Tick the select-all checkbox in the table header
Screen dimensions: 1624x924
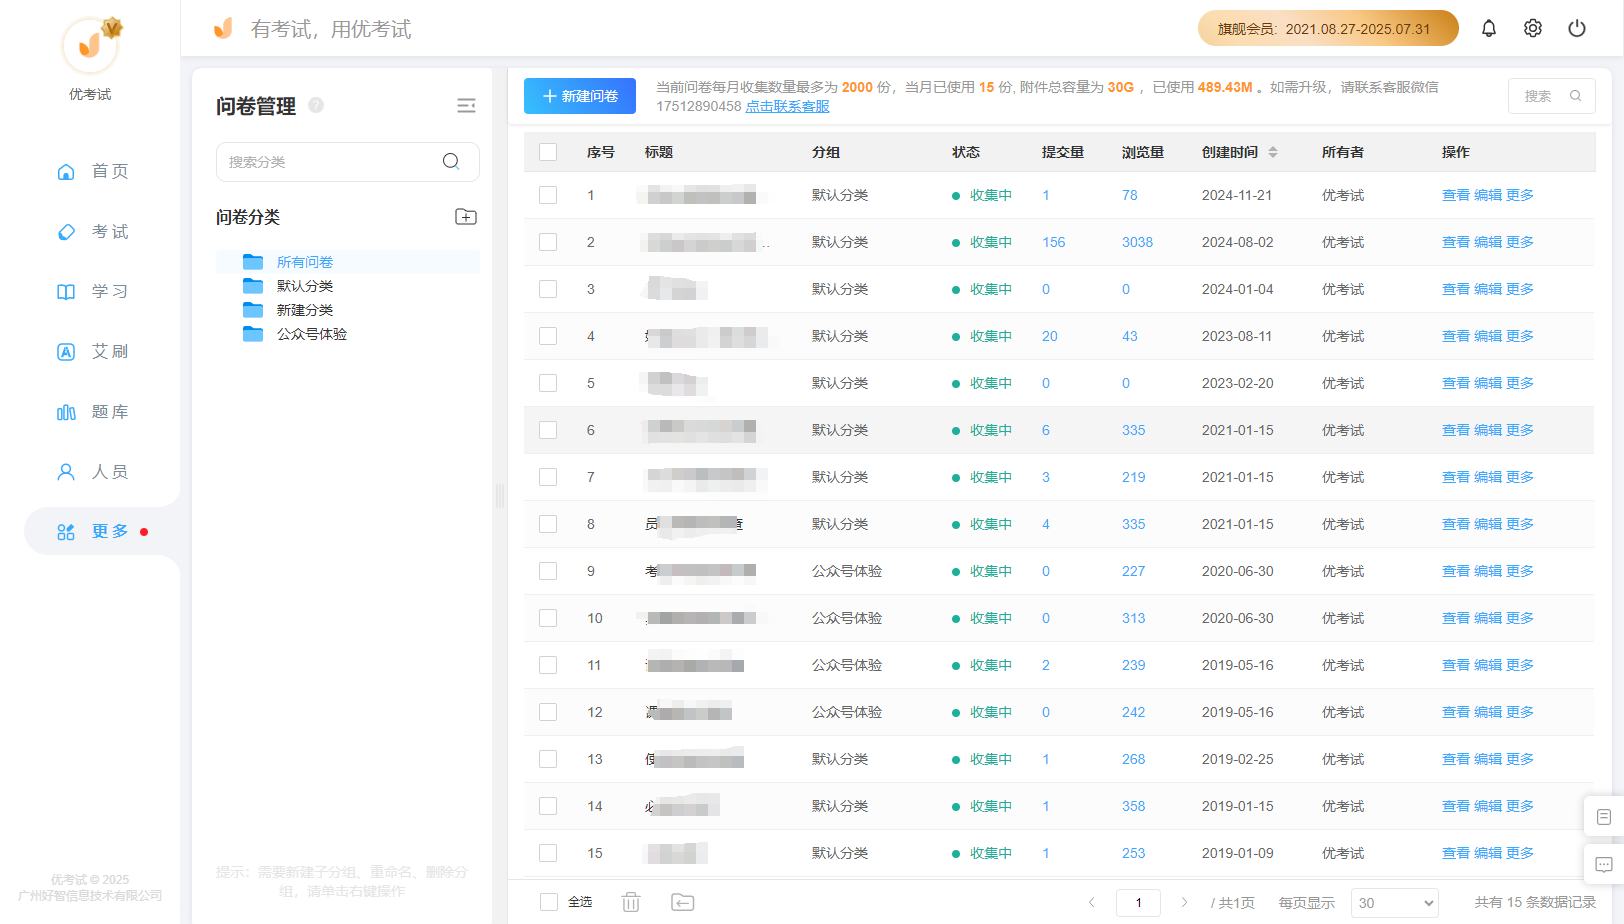(548, 152)
